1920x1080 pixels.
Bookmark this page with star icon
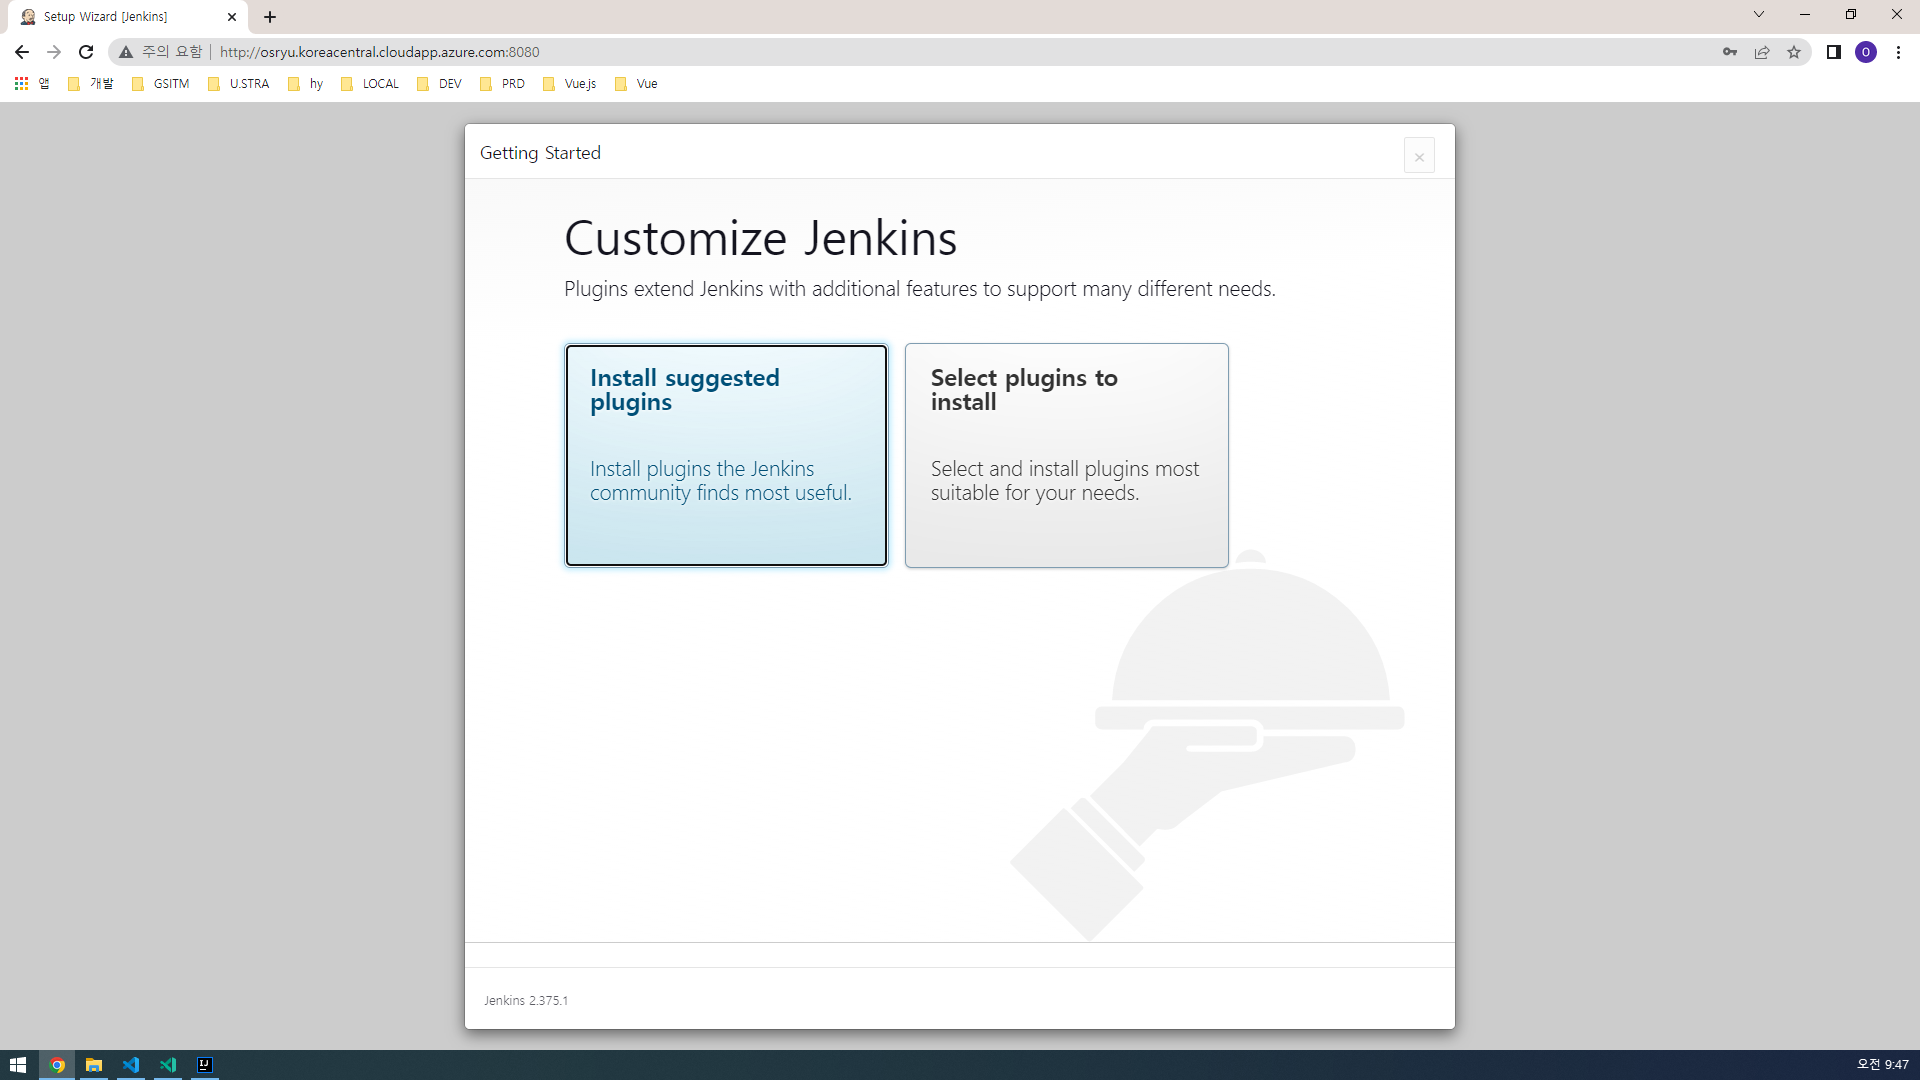1794,52
